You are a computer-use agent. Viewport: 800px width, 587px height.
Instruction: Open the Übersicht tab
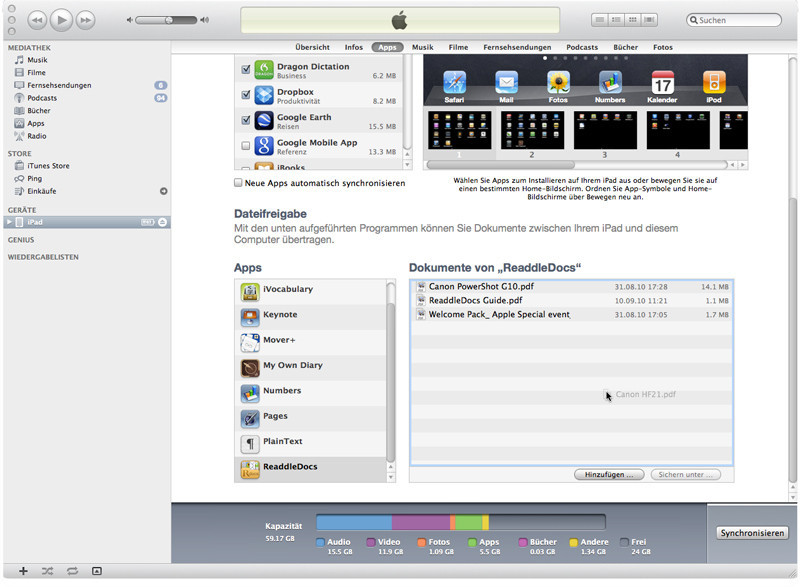click(312, 47)
